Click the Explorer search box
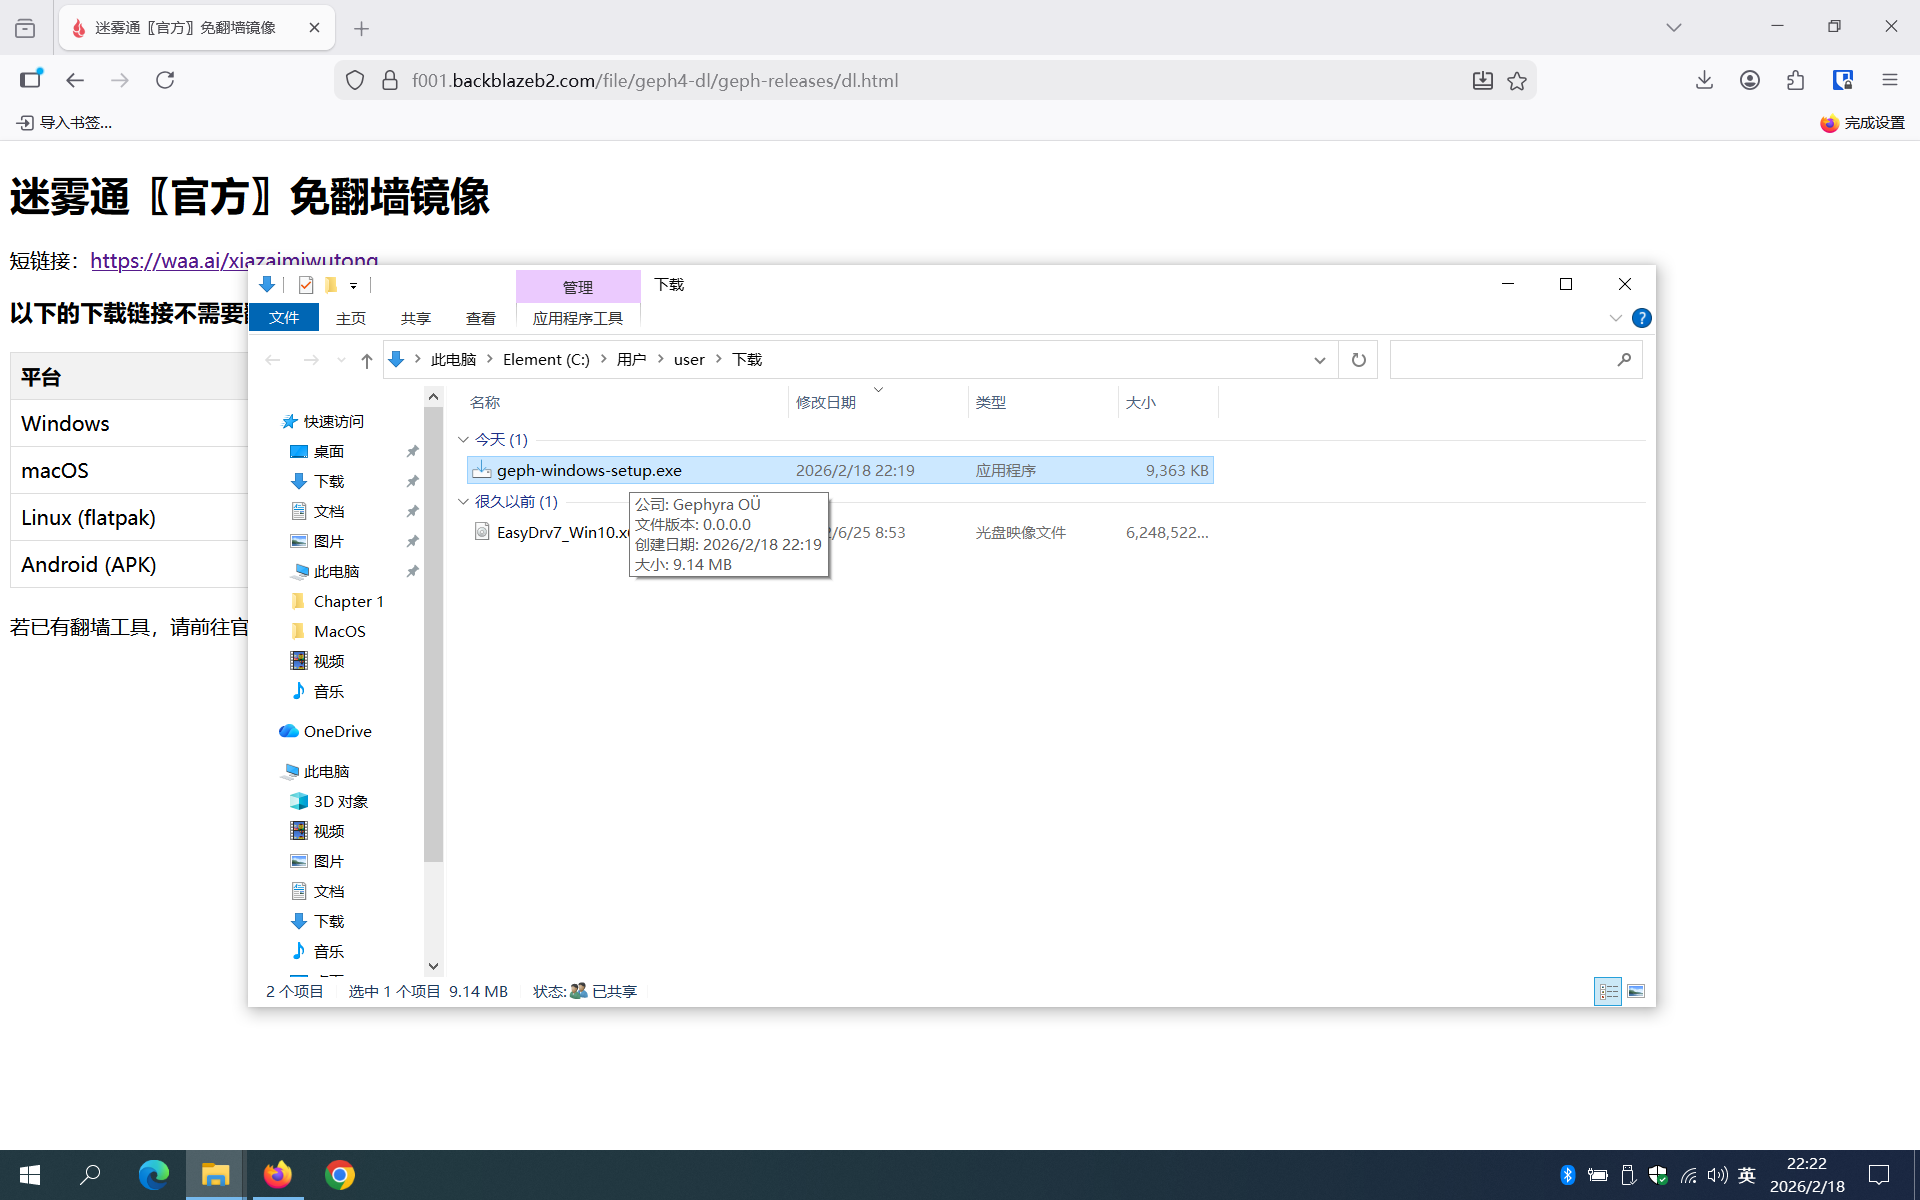This screenshot has width=1920, height=1200. 1500,360
